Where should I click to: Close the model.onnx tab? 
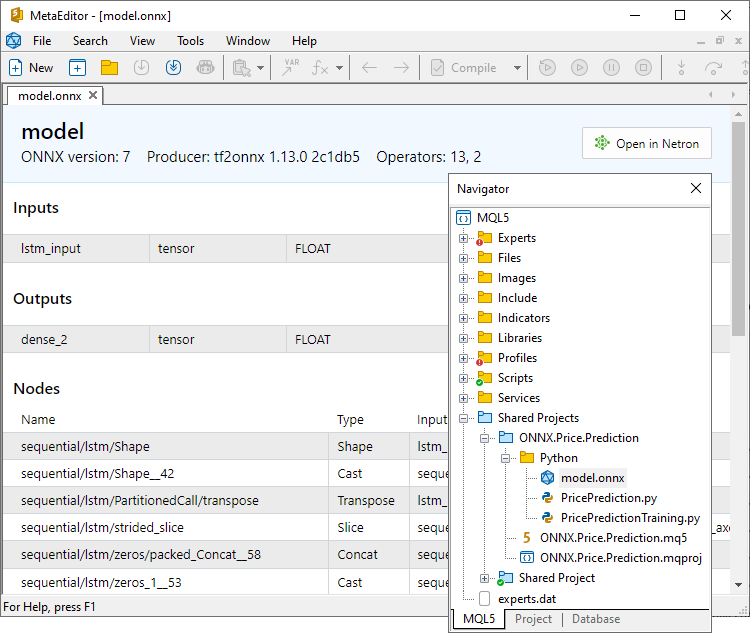(x=93, y=95)
